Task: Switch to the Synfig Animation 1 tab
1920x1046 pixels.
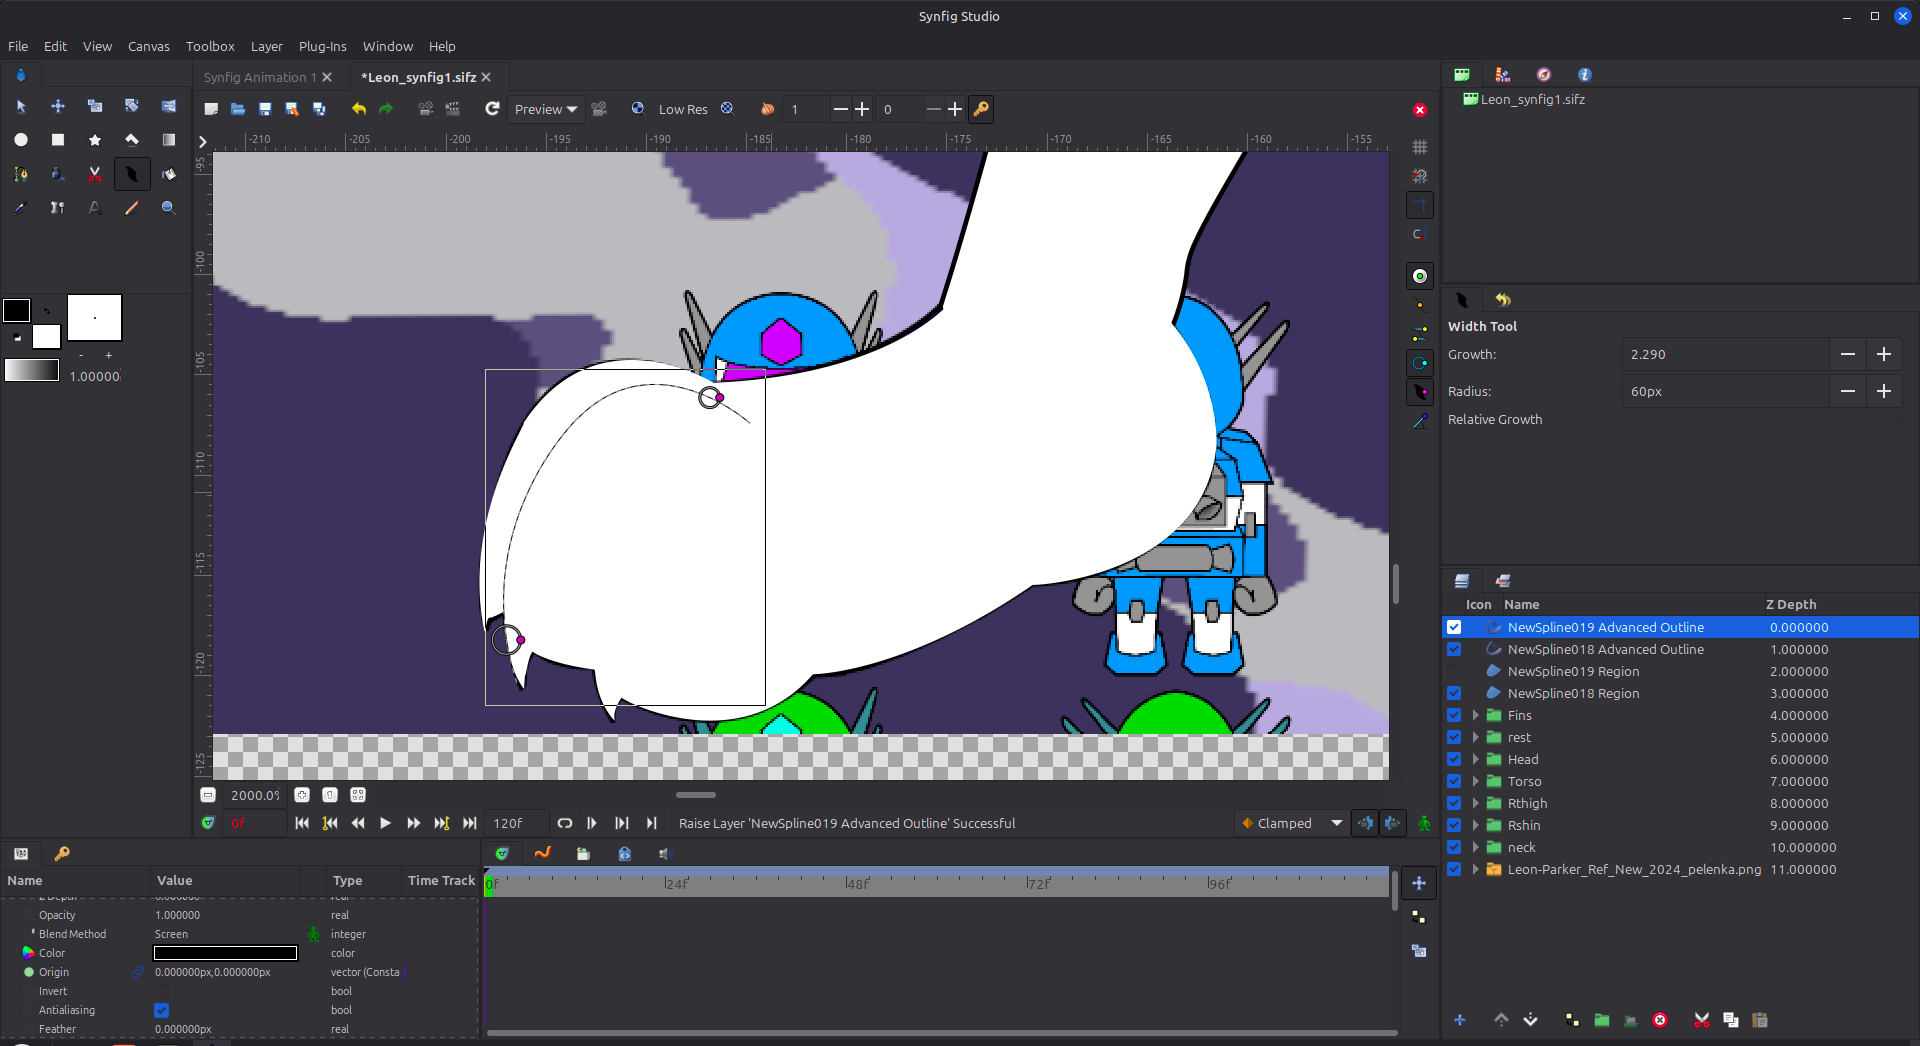Action: click(259, 77)
